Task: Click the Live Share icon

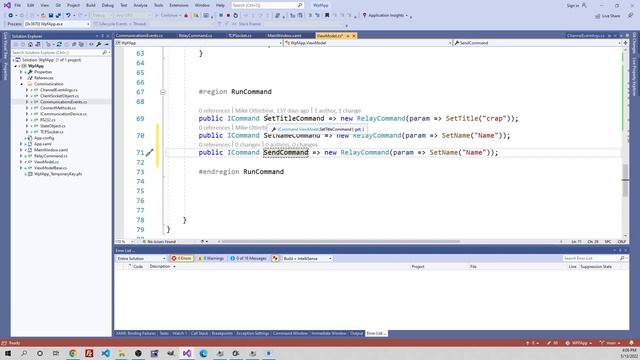Action: (x=608, y=16)
